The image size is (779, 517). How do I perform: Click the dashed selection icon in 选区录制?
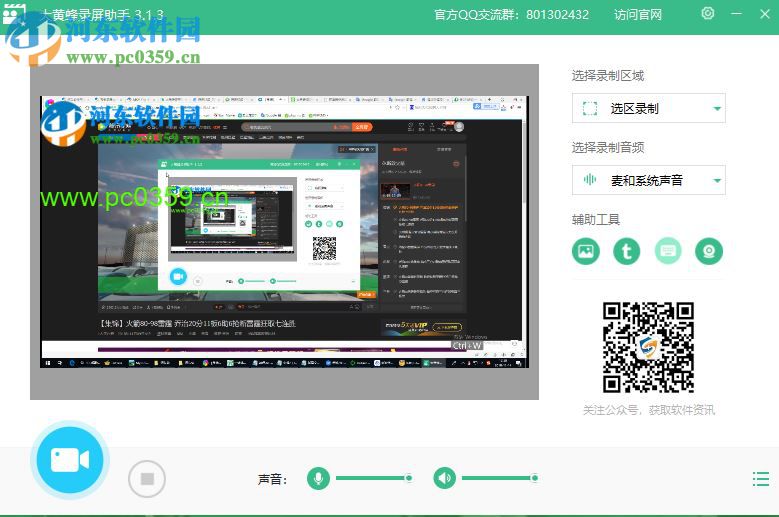590,108
